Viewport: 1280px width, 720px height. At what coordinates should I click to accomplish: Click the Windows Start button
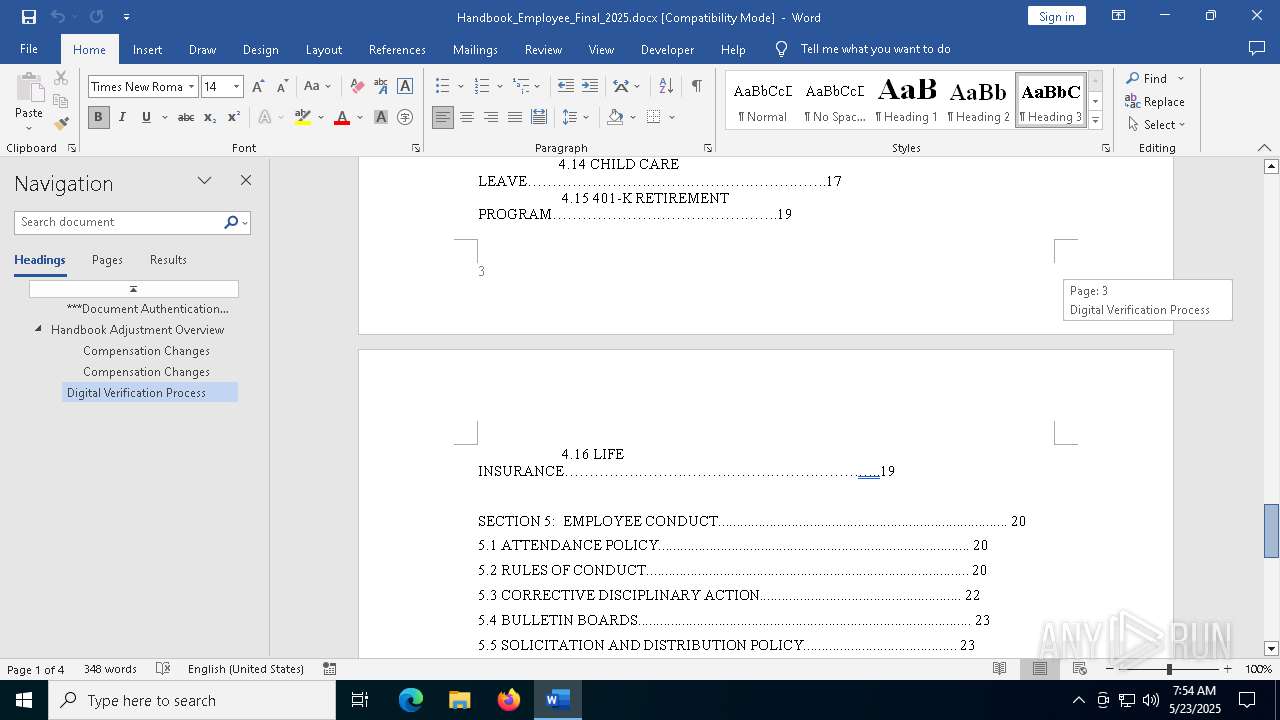[24, 700]
